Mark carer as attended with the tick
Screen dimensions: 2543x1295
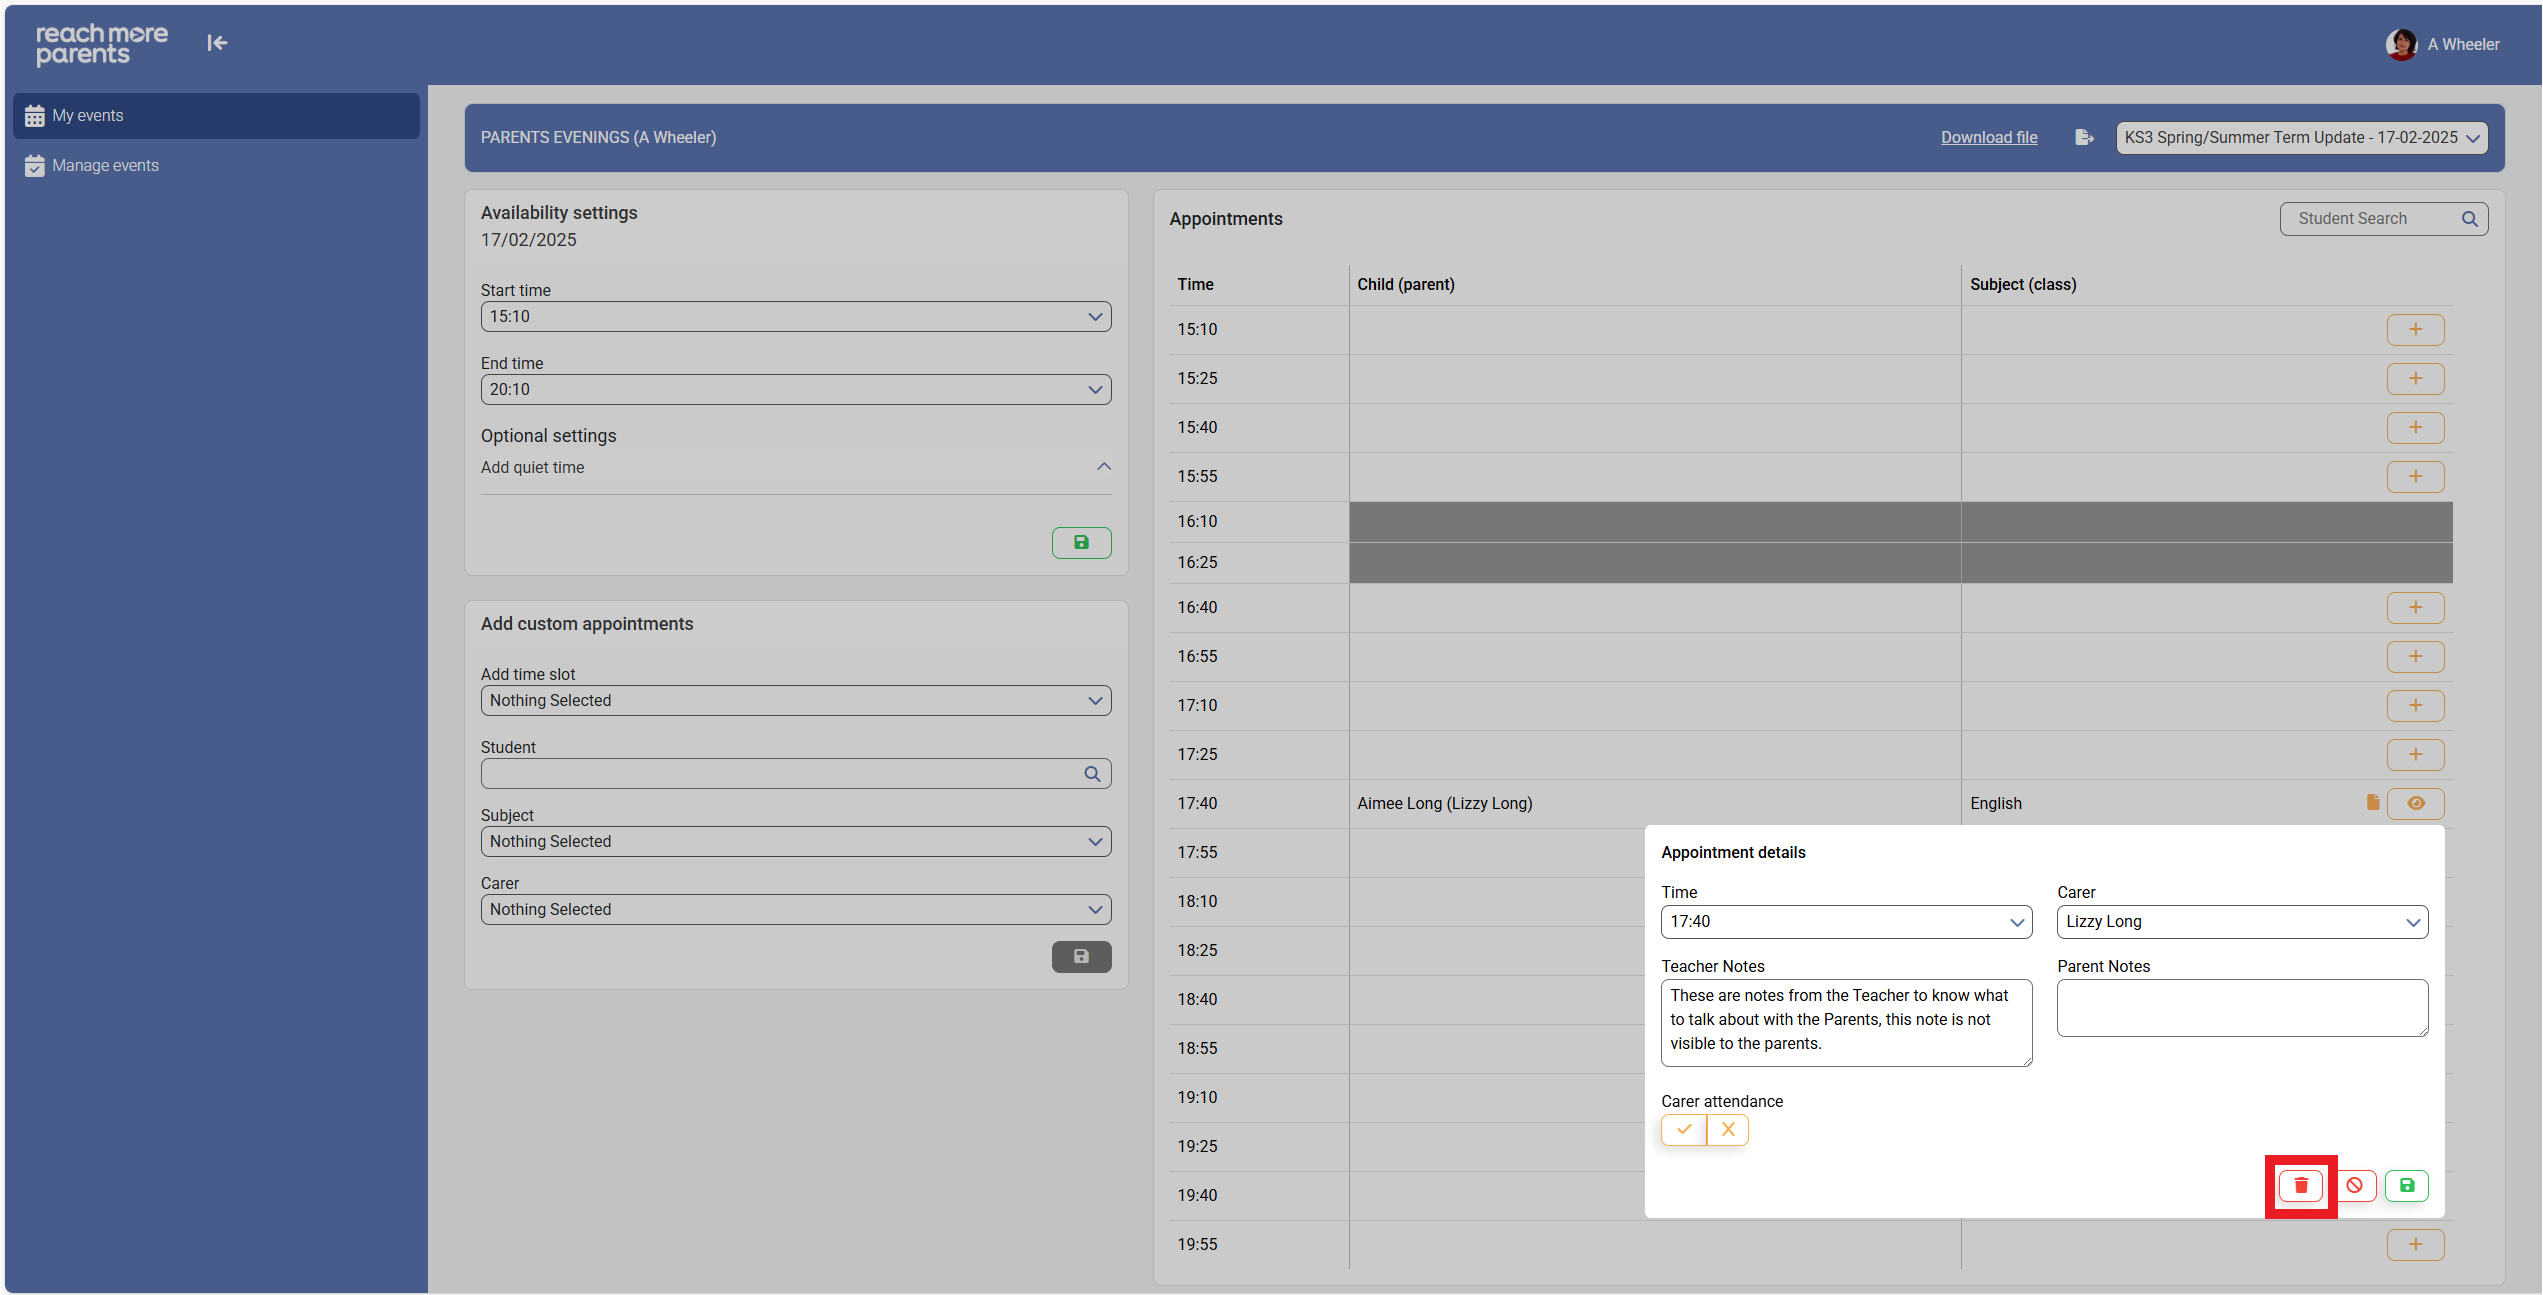(x=1684, y=1130)
